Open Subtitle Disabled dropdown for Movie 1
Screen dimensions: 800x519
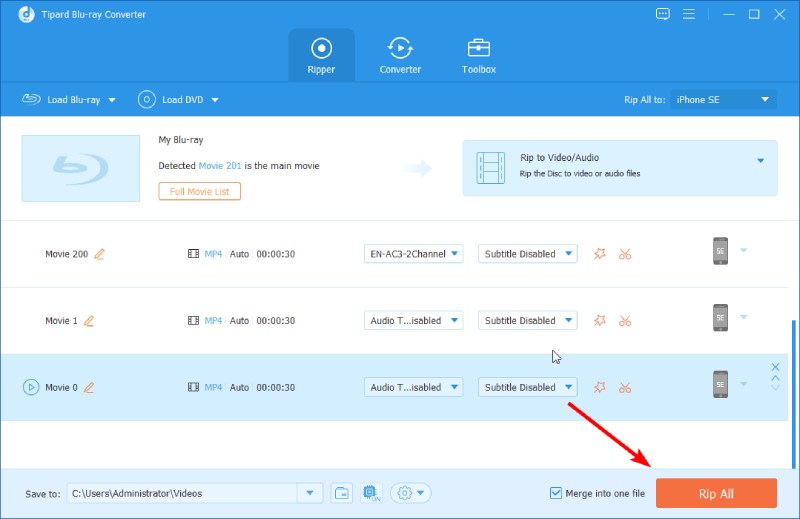tap(528, 320)
